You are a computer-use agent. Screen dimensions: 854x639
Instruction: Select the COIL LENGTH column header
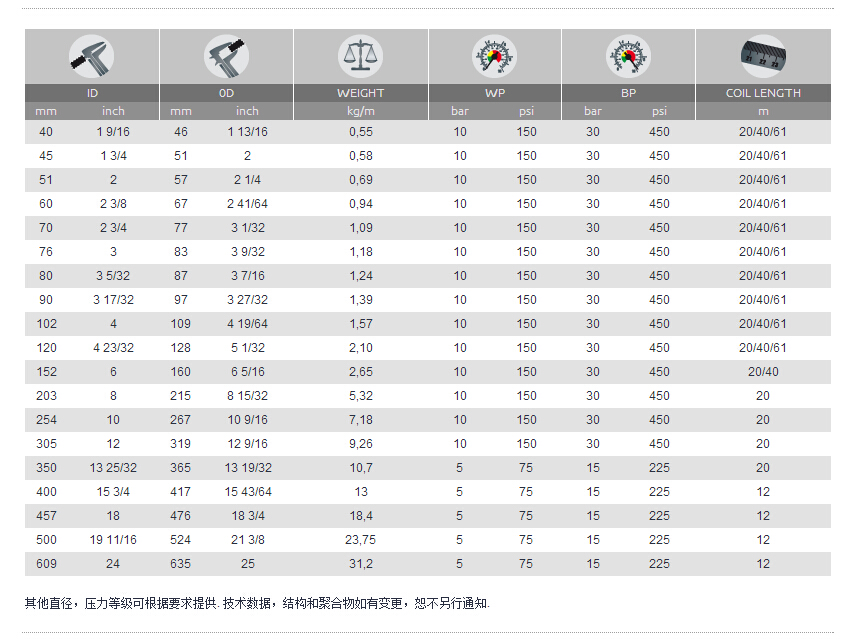763,93
